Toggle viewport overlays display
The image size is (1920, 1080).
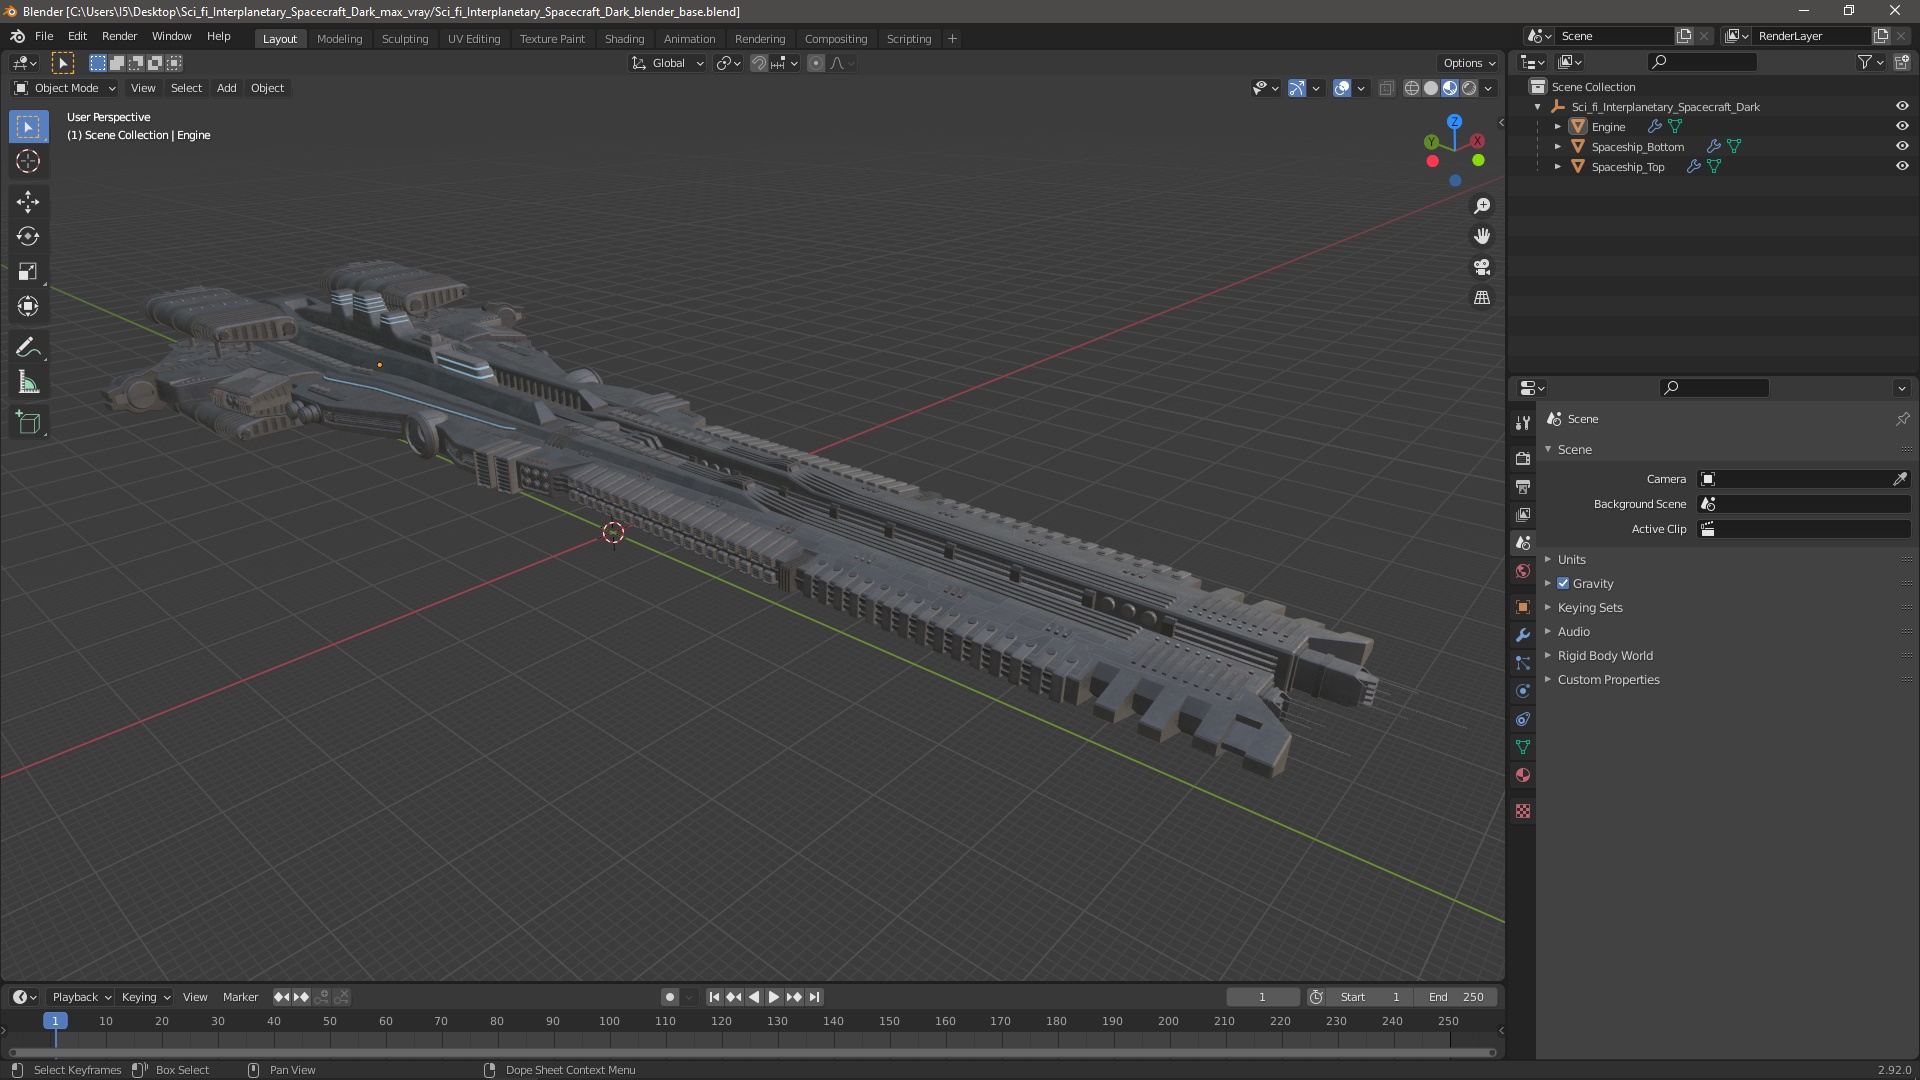click(x=1342, y=88)
